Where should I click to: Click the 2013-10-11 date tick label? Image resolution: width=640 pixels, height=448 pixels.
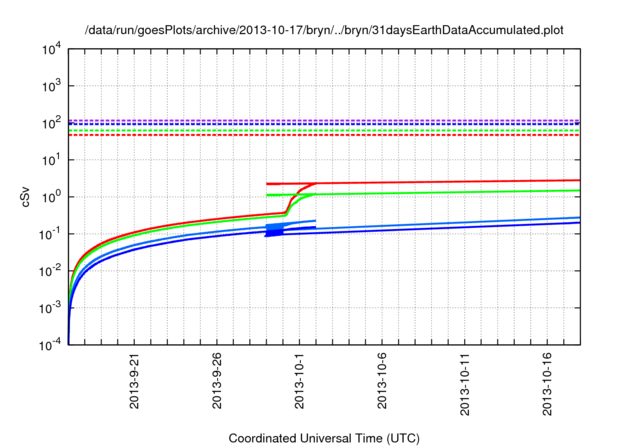pos(464,384)
